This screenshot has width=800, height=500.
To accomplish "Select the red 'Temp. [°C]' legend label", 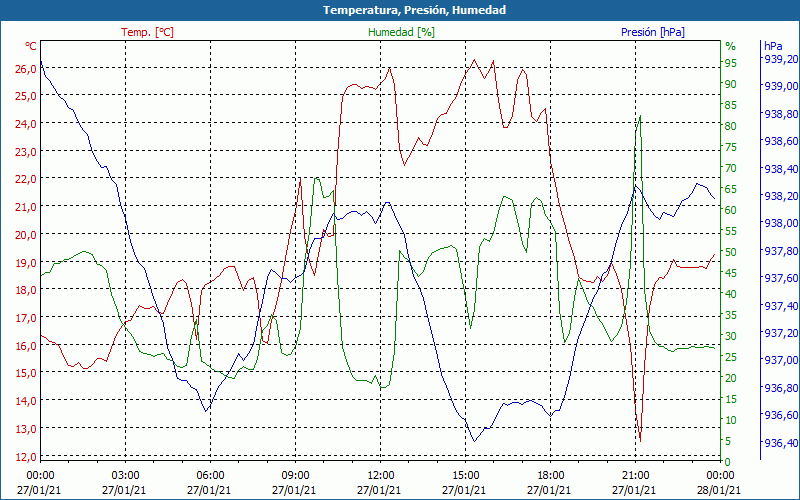I will pyautogui.click(x=147, y=32).
